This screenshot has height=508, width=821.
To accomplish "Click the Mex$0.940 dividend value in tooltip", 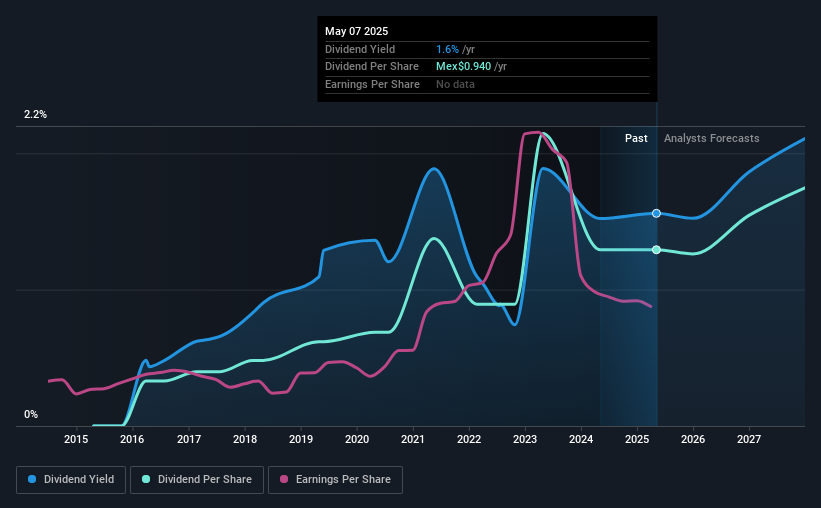I will coord(463,67).
